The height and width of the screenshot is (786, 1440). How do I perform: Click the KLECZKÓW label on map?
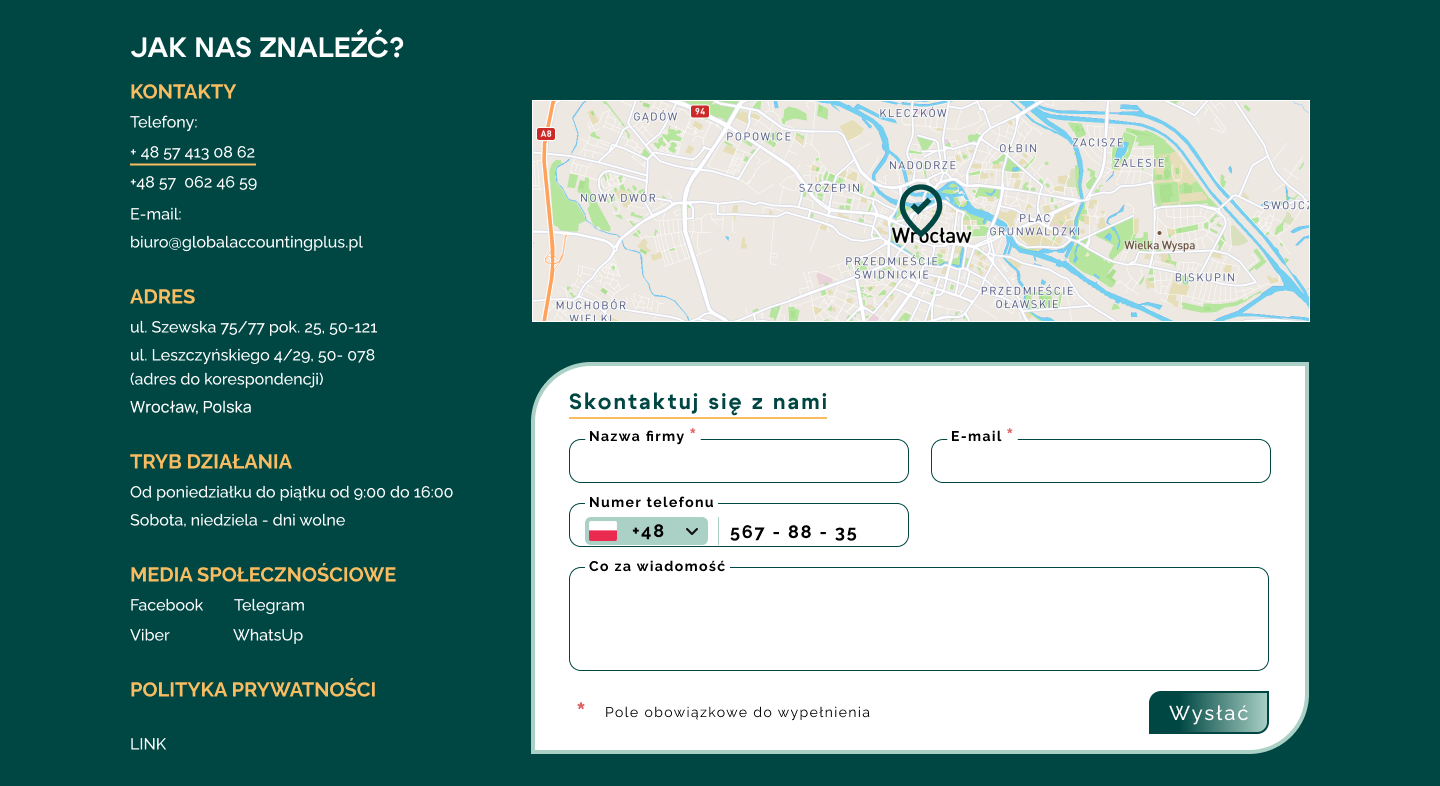(913, 114)
